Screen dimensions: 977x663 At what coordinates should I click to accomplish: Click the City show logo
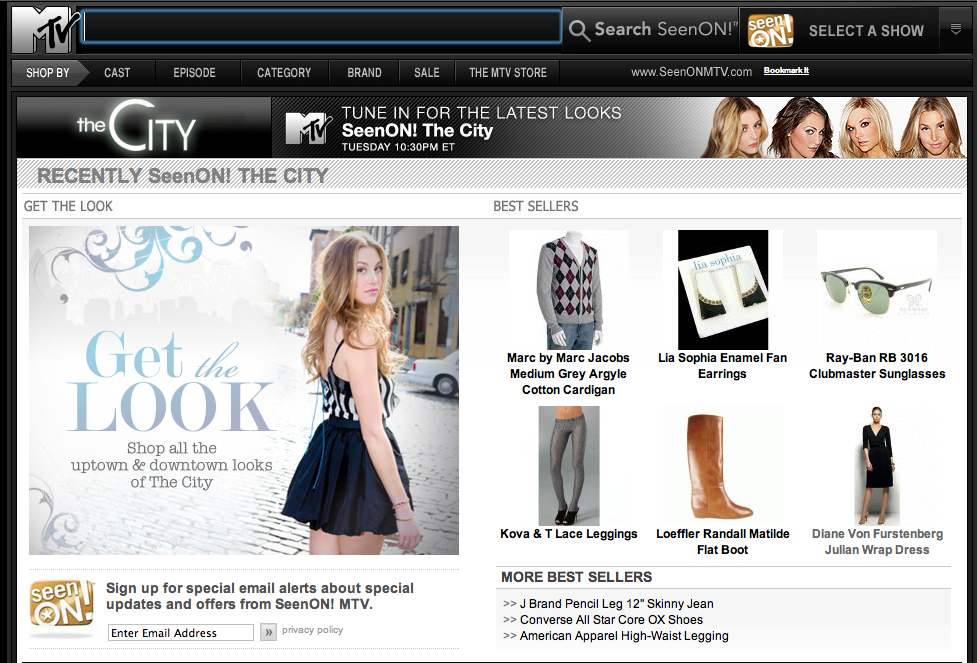point(137,126)
